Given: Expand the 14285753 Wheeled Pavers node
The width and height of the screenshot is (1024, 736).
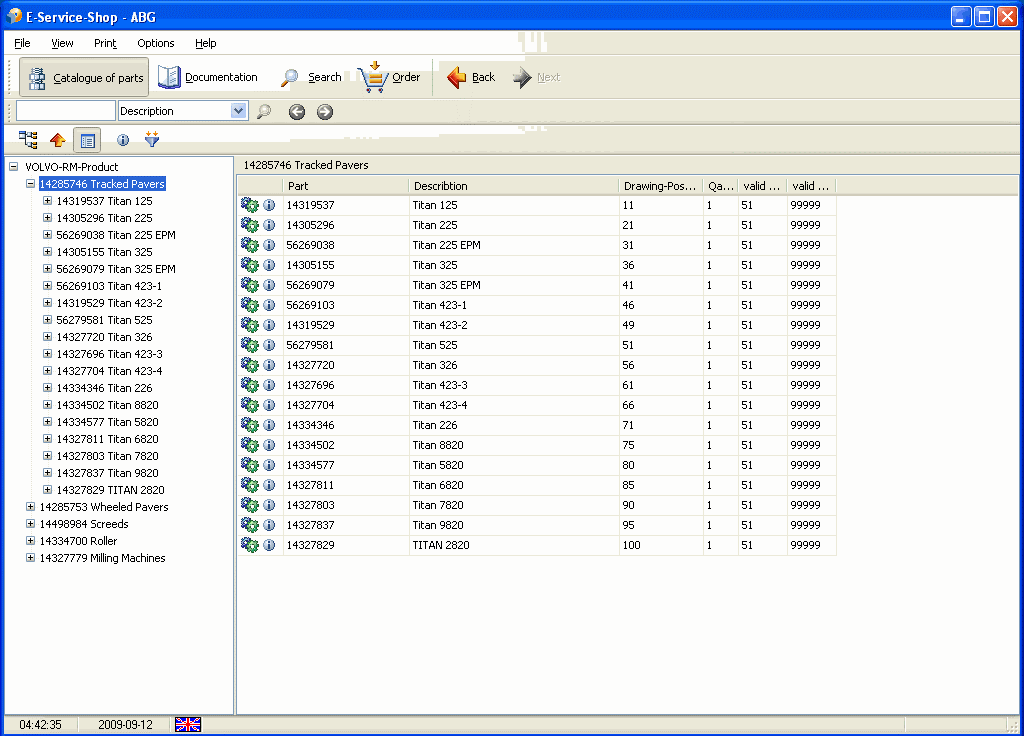Looking at the screenshot, I should pos(30,506).
